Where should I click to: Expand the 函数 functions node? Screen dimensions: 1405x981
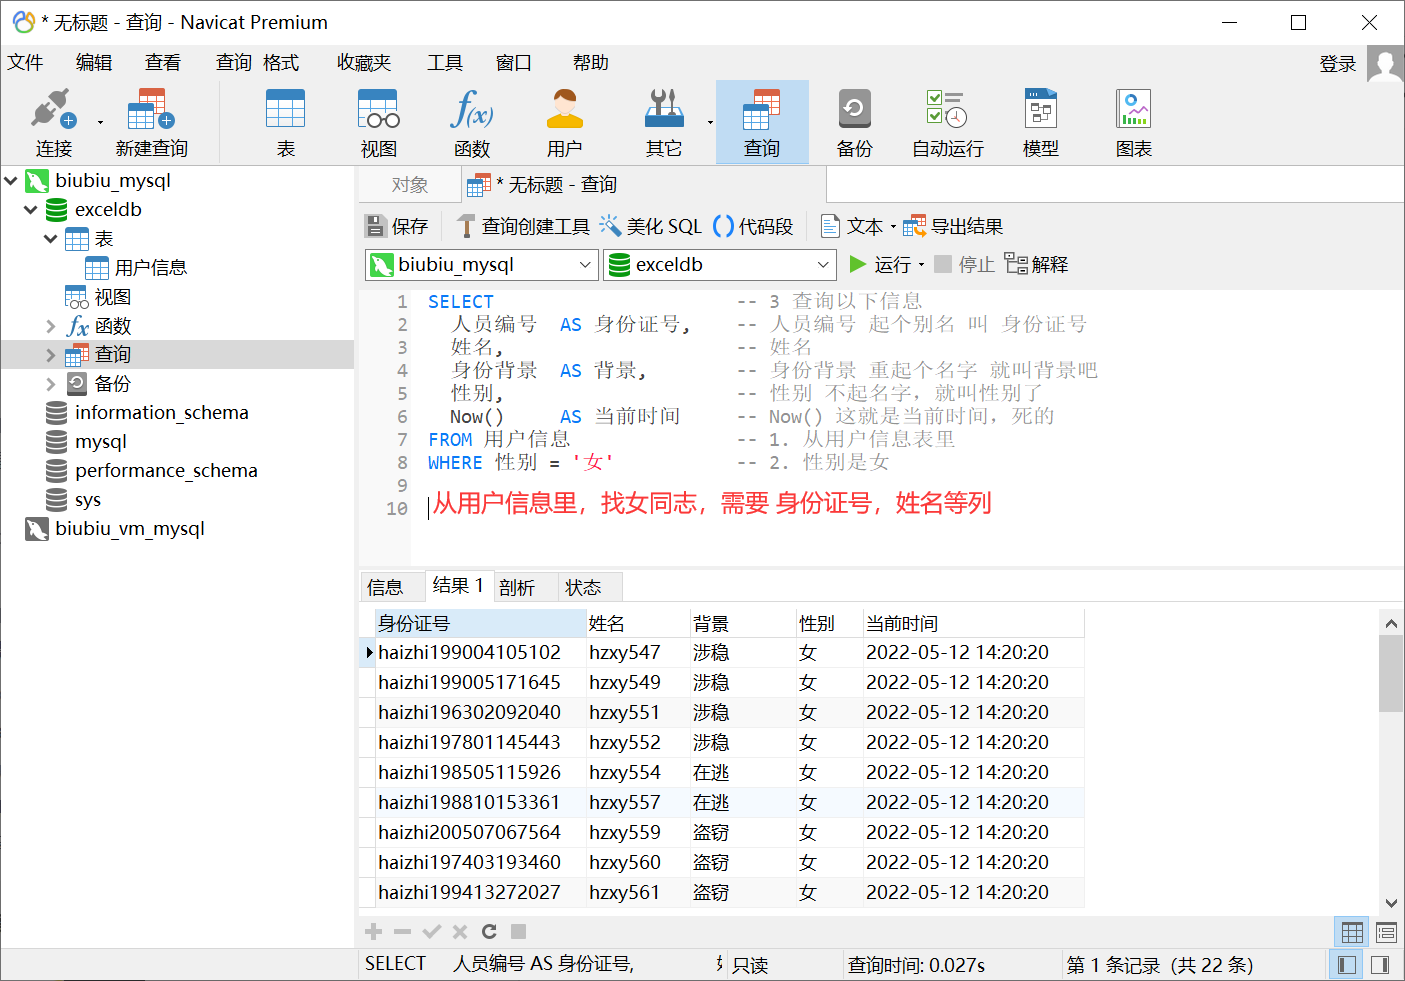(x=51, y=326)
